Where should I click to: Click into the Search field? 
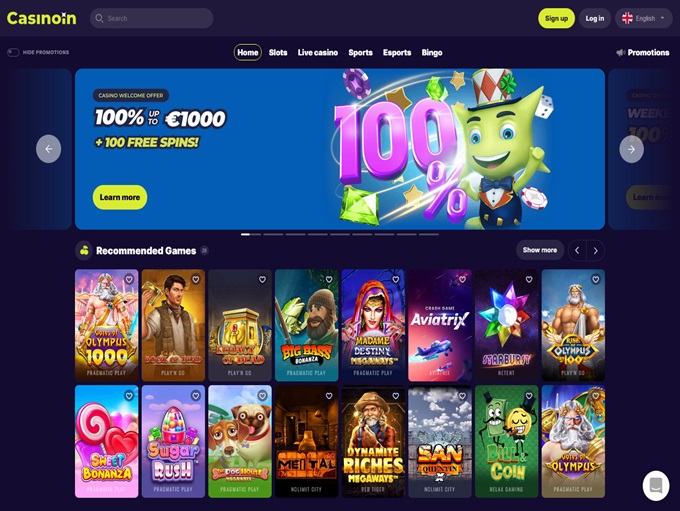(151, 18)
